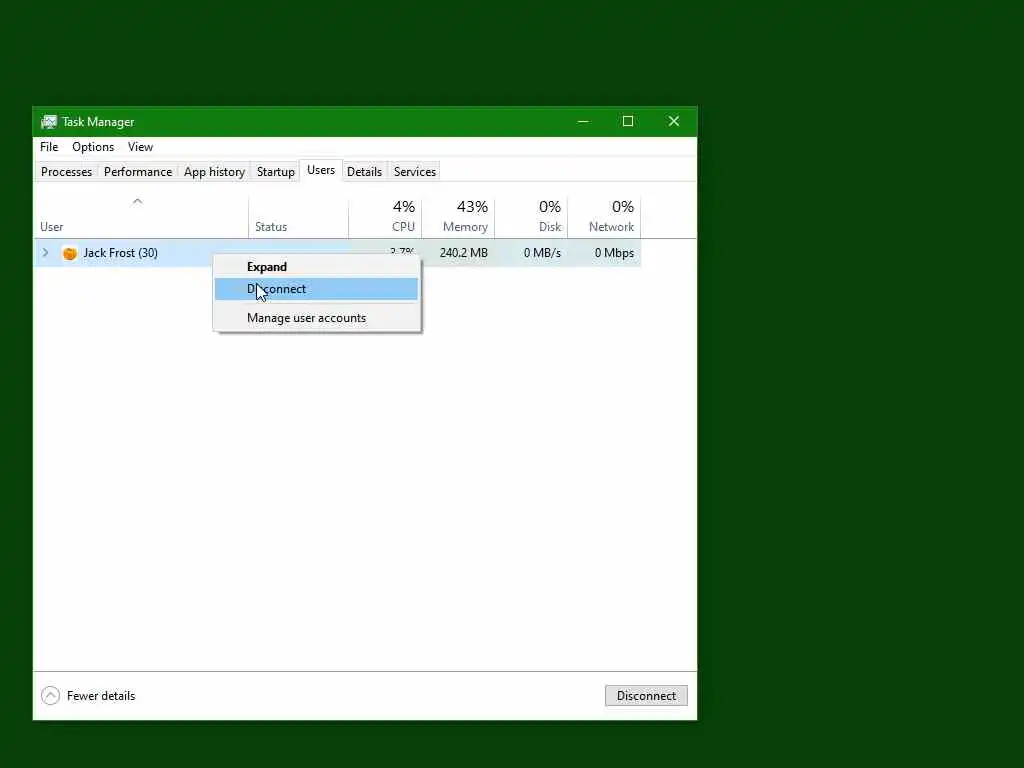Viewport: 1024px width, 768px height.
Task: Switch to the Details tab
Action: [x=364, y=172]
